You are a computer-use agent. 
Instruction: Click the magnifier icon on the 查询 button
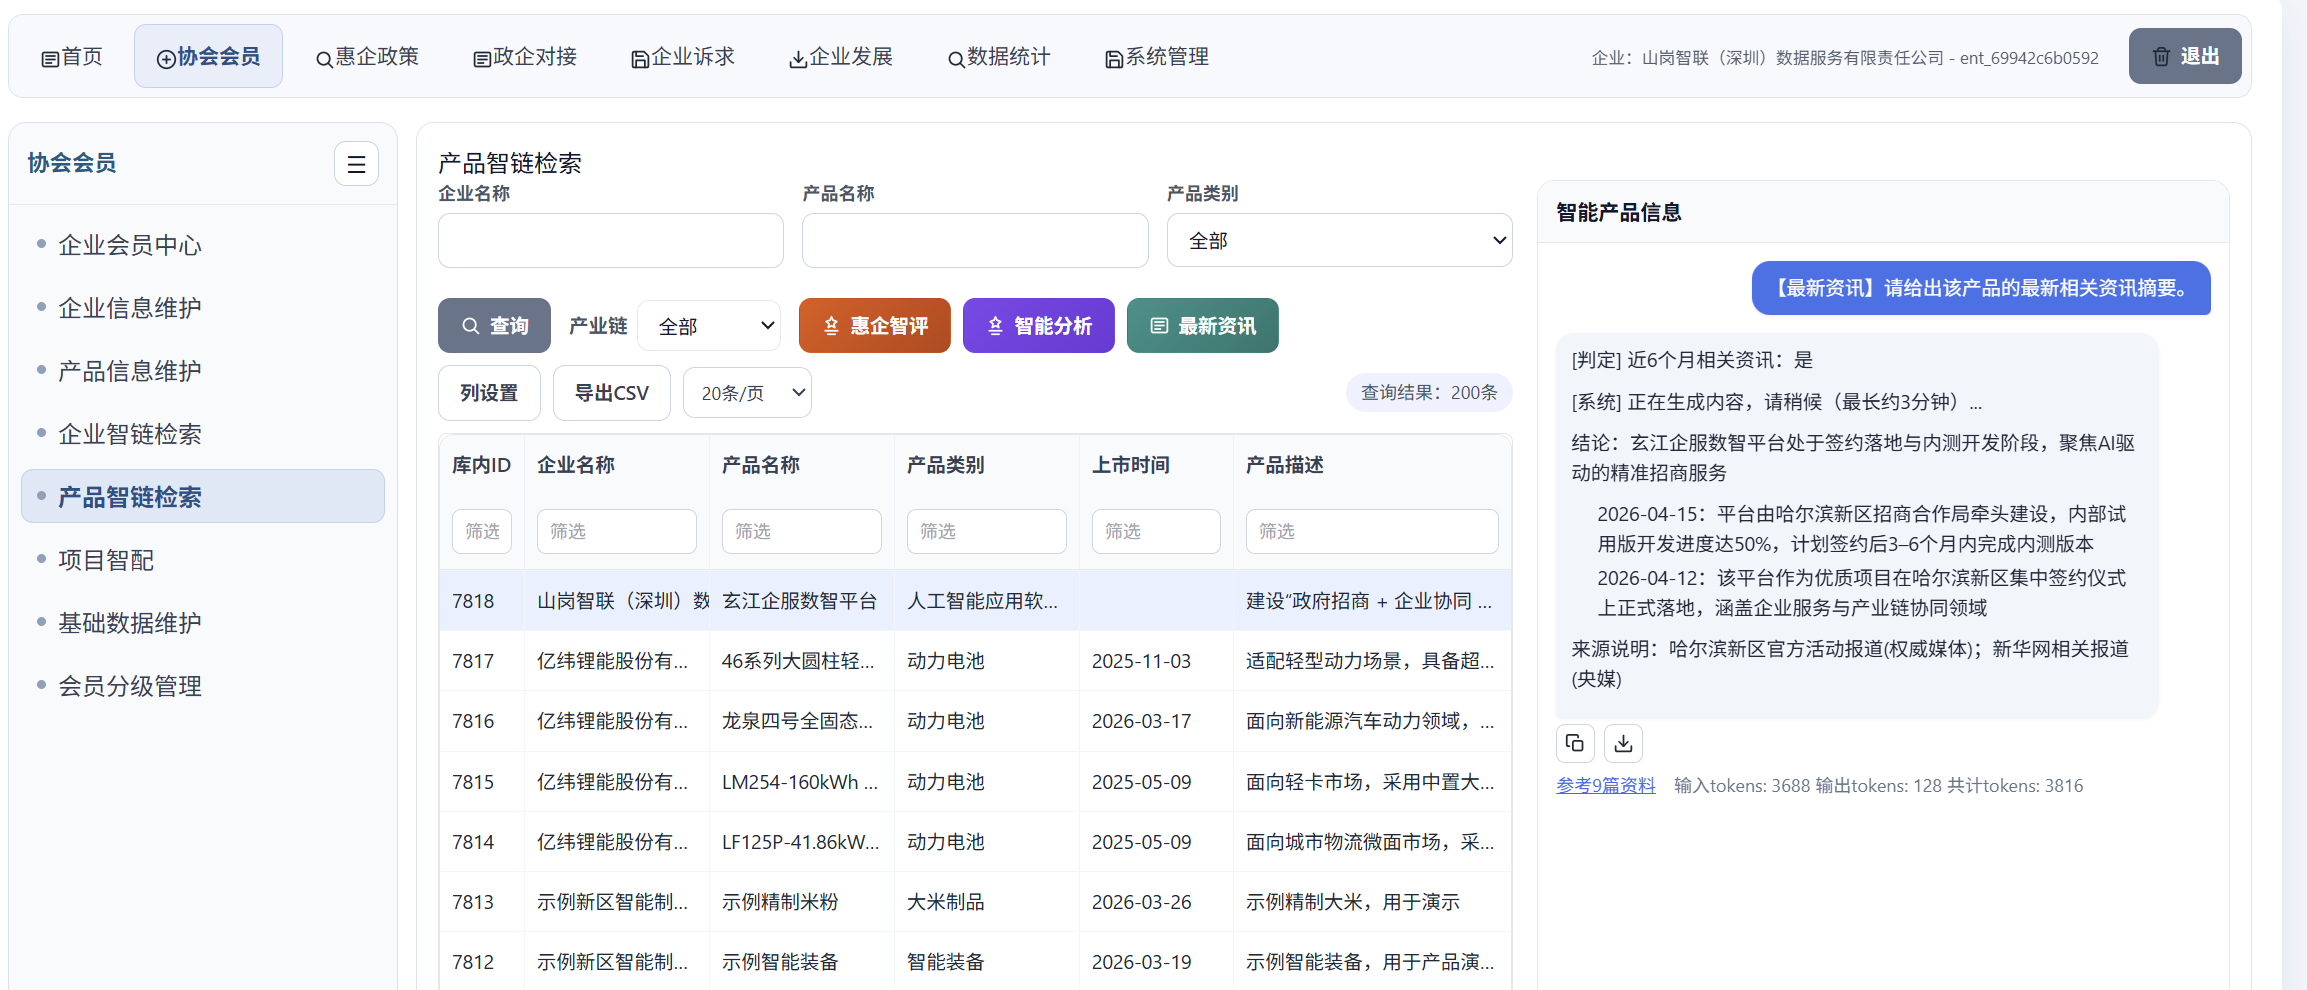470,326
